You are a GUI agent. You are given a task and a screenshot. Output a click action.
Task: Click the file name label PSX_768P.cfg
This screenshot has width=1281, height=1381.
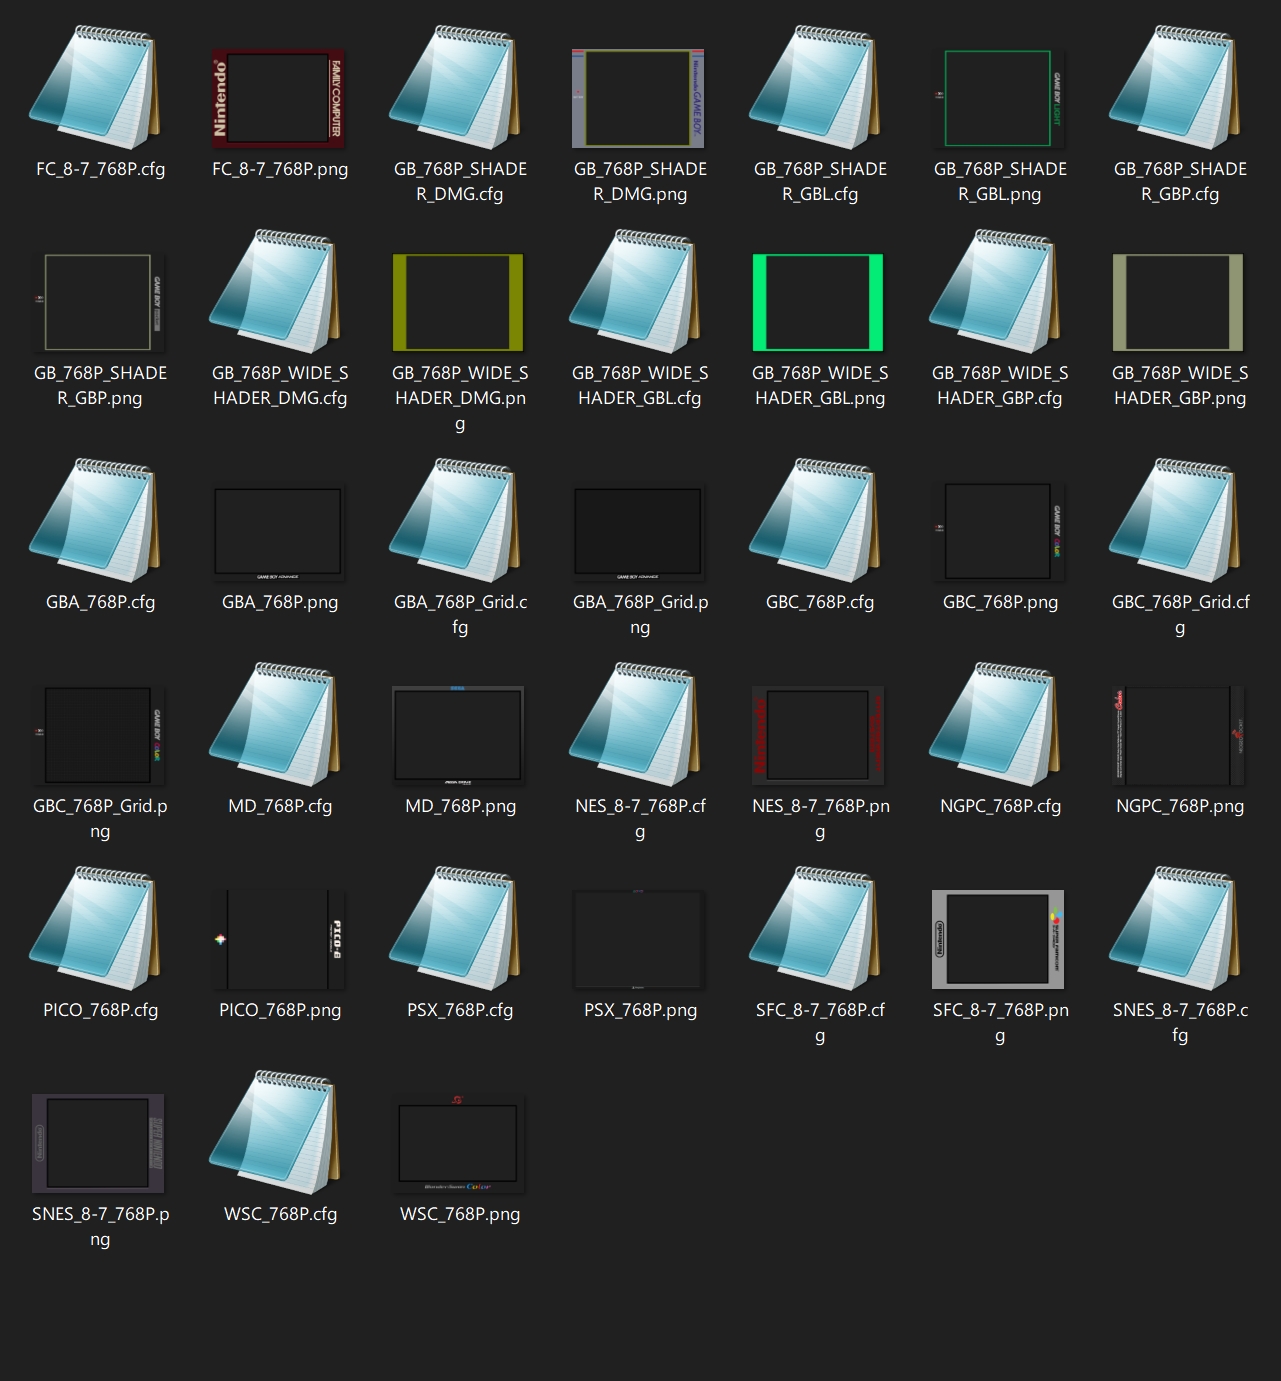460,1010
